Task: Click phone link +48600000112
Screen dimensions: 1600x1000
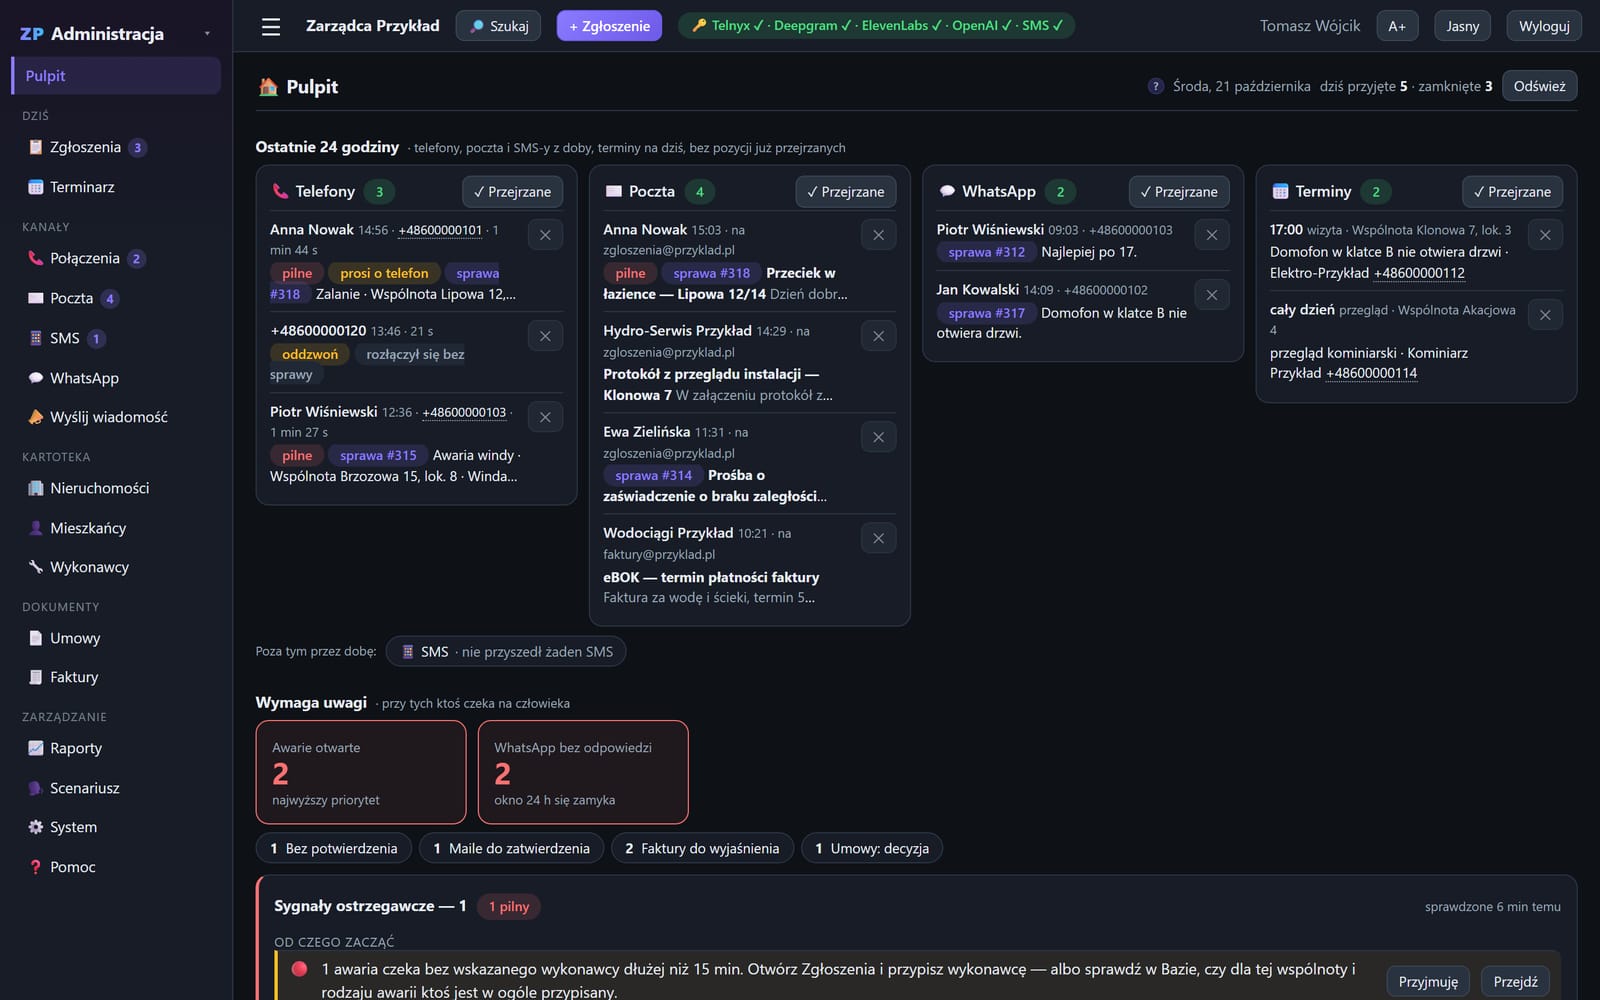Action: point(1419,273)
